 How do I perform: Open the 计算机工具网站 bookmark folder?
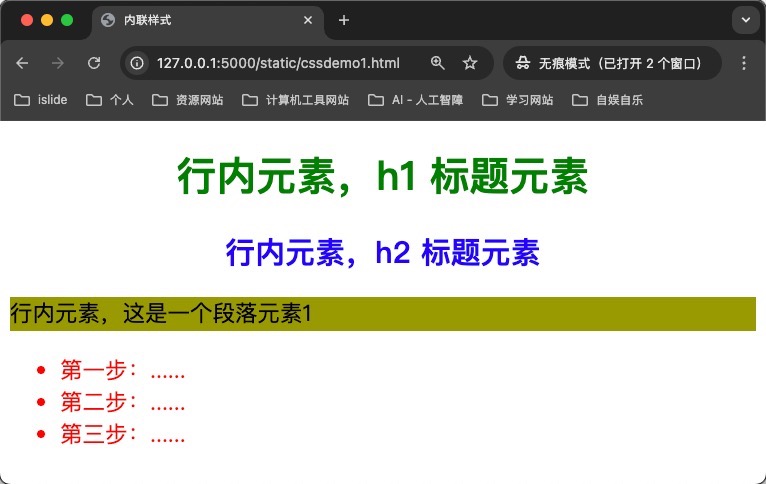(x=296, y=100)
